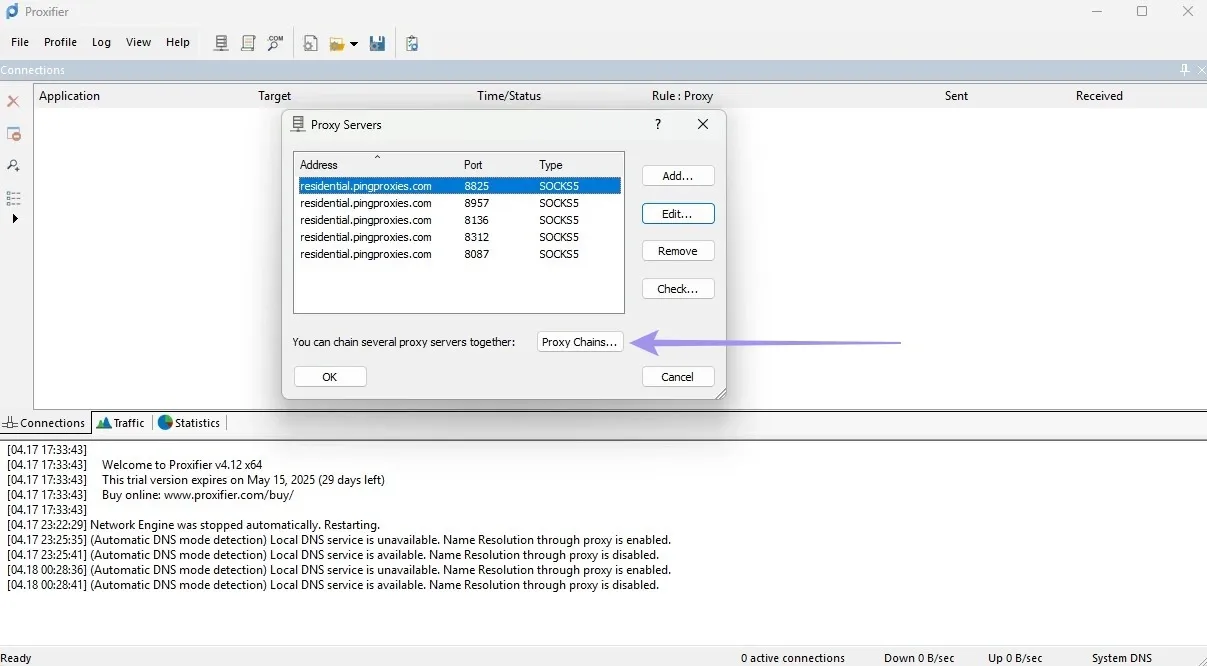Open Proxy Chains... dialog
Viewport: 1207px width, 666px height.
click(580, 342)
